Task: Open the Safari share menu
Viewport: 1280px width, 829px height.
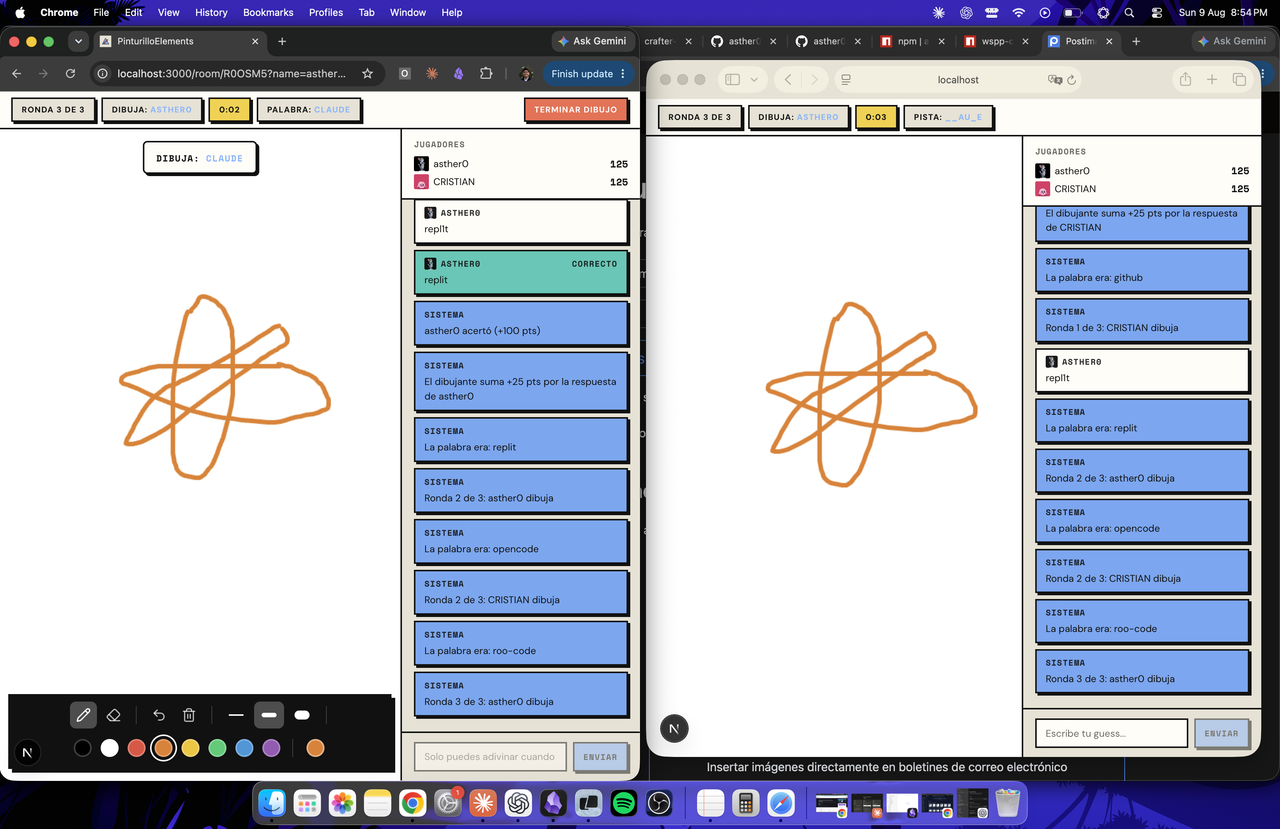Action: tap(1185, 80)
